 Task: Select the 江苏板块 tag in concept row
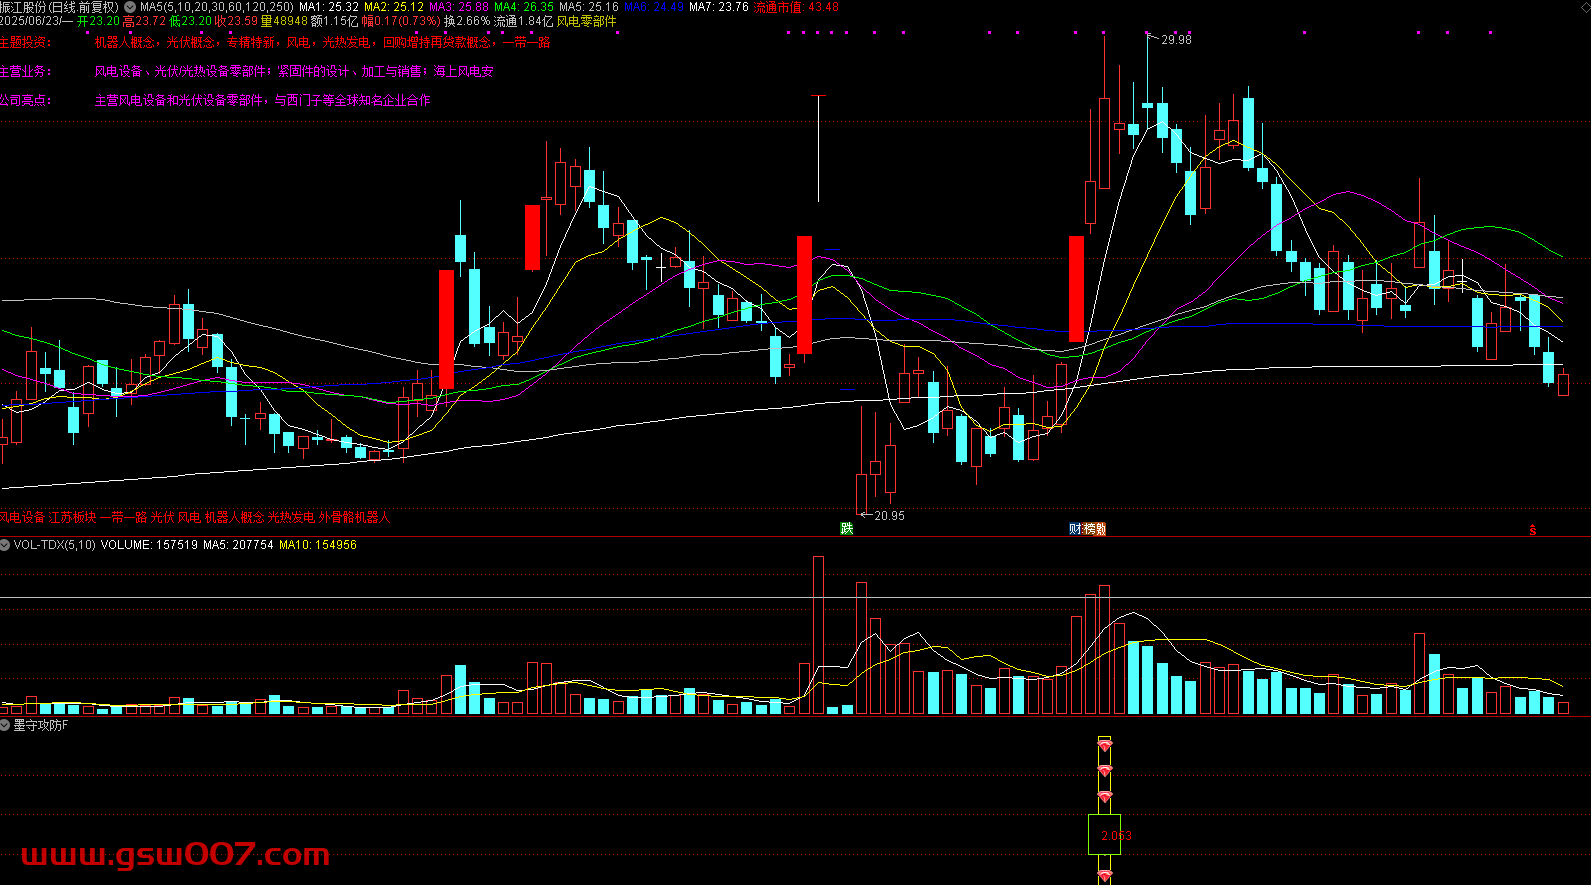pyautogui.click(x=73, y=517)
